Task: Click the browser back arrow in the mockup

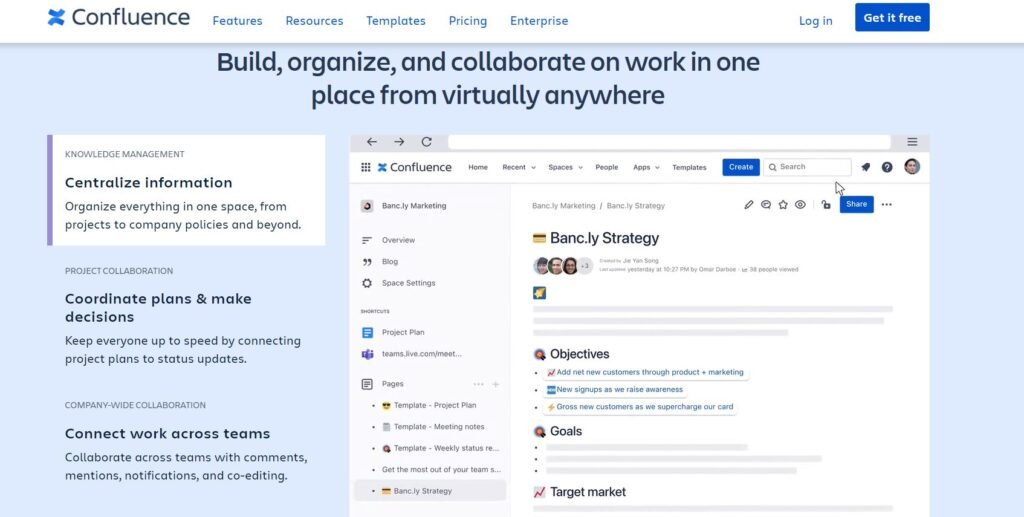Action: [372, 142]
